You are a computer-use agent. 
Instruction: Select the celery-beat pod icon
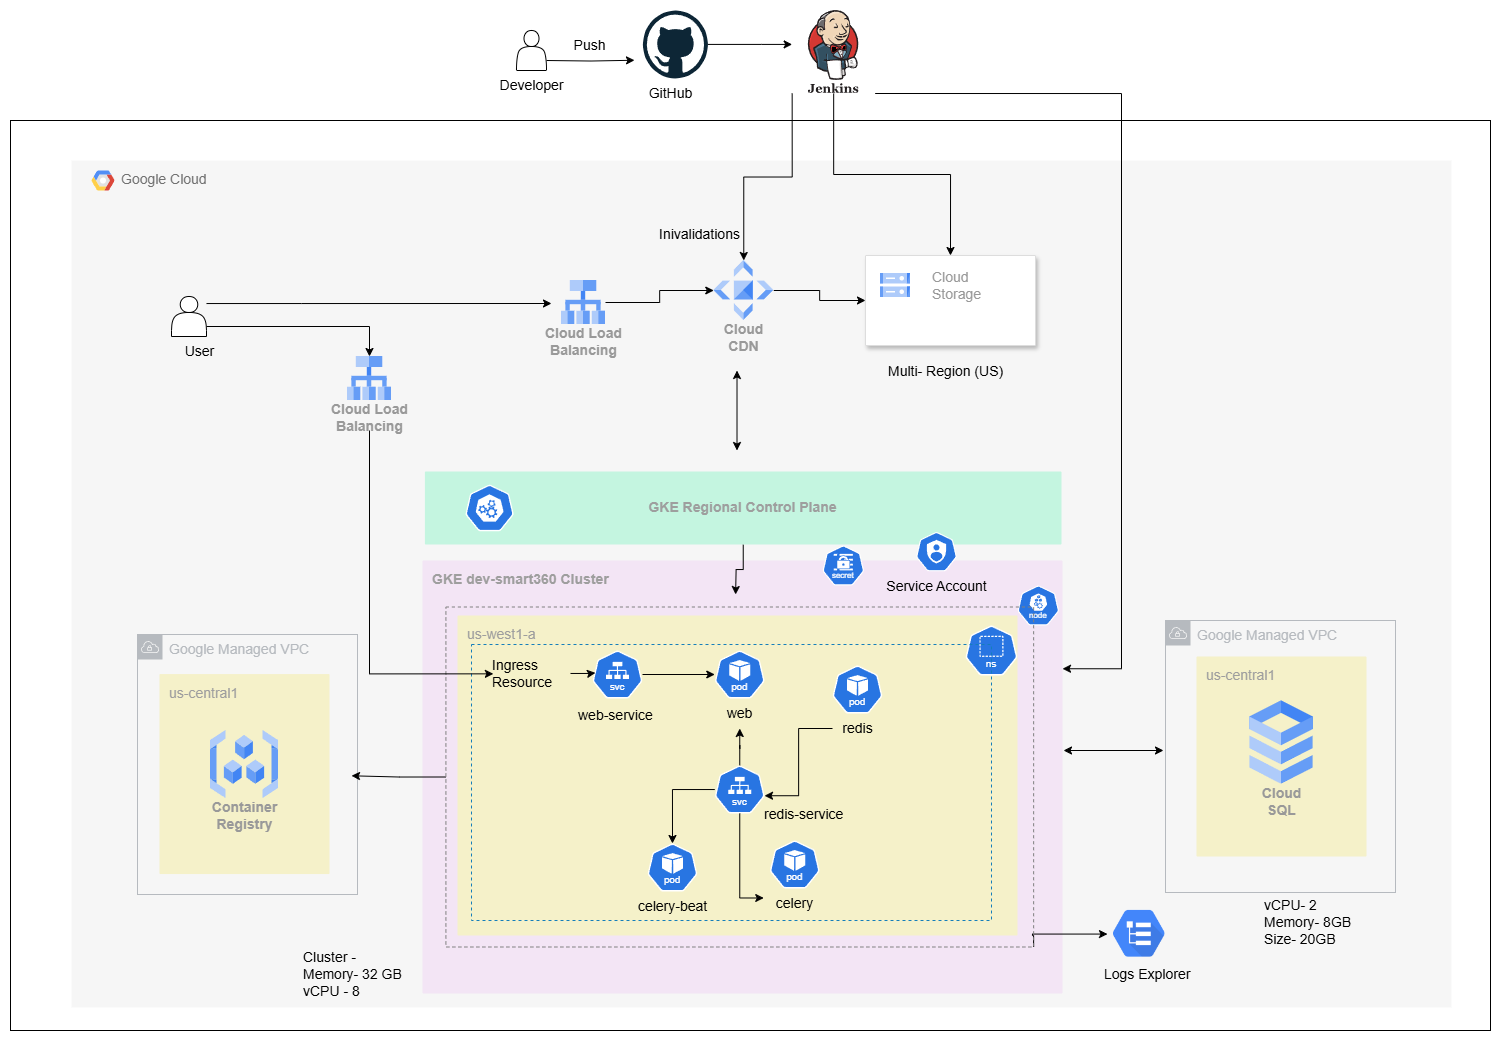click(x=672, y=868)
